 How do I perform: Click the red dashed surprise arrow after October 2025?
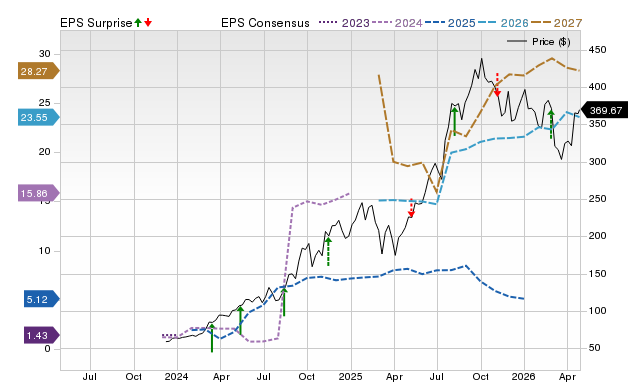click(497, 85)
